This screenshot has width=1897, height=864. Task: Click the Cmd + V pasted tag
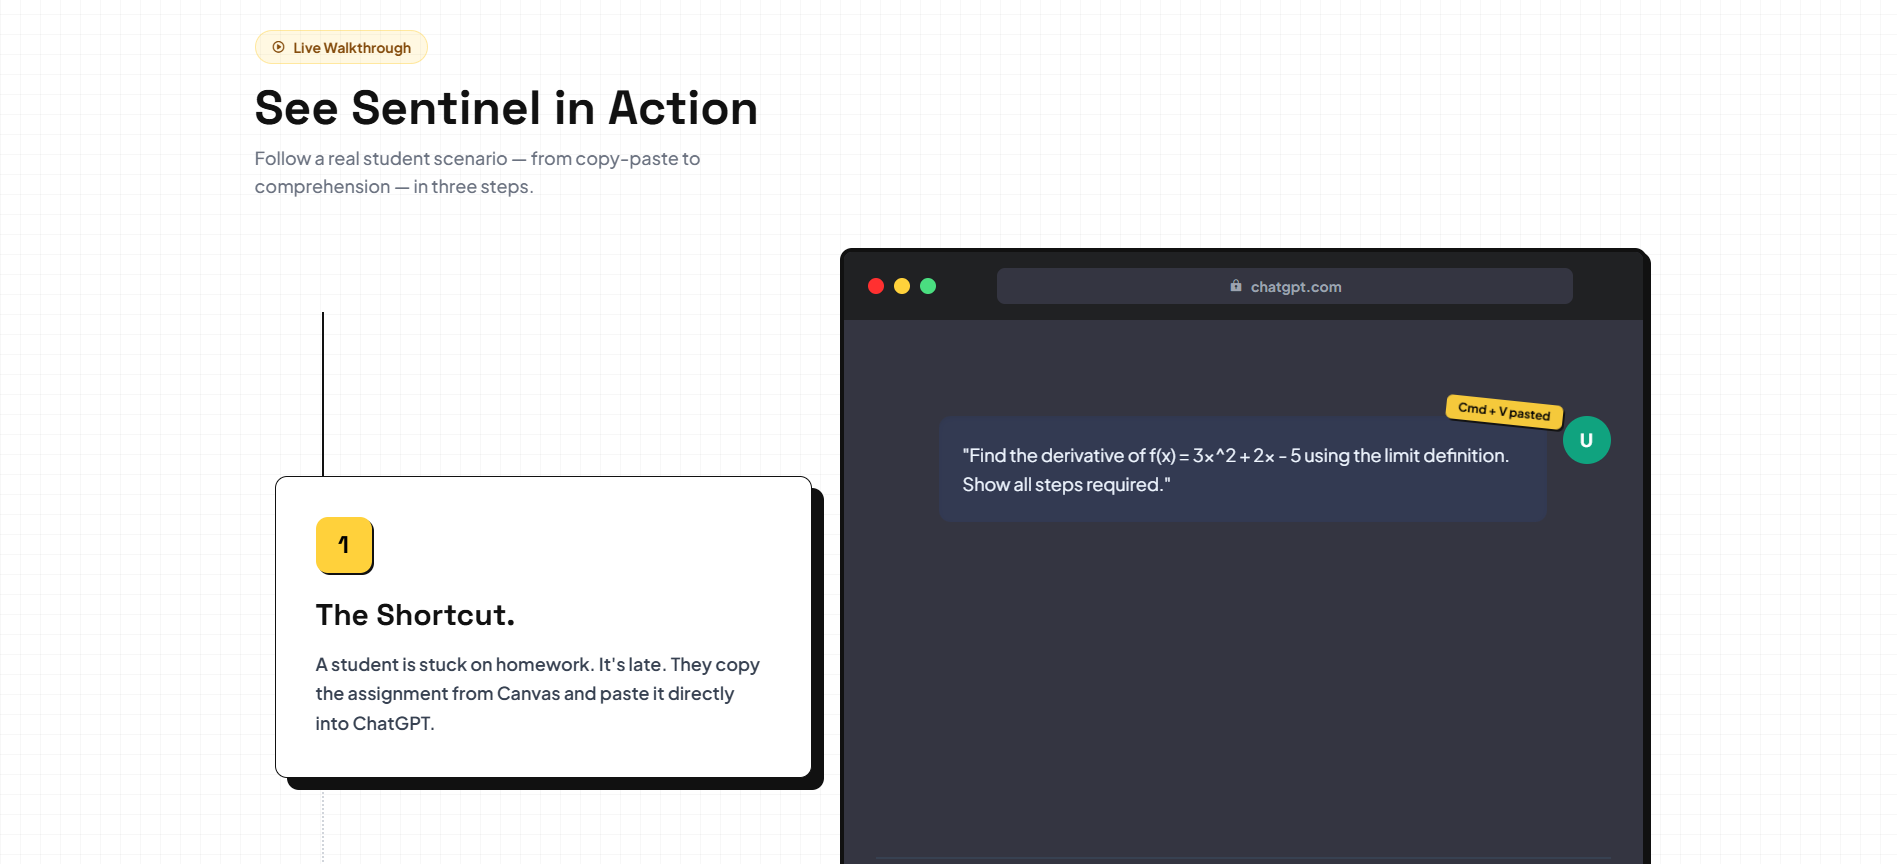pyautogui.click(x=1504, y=411)
